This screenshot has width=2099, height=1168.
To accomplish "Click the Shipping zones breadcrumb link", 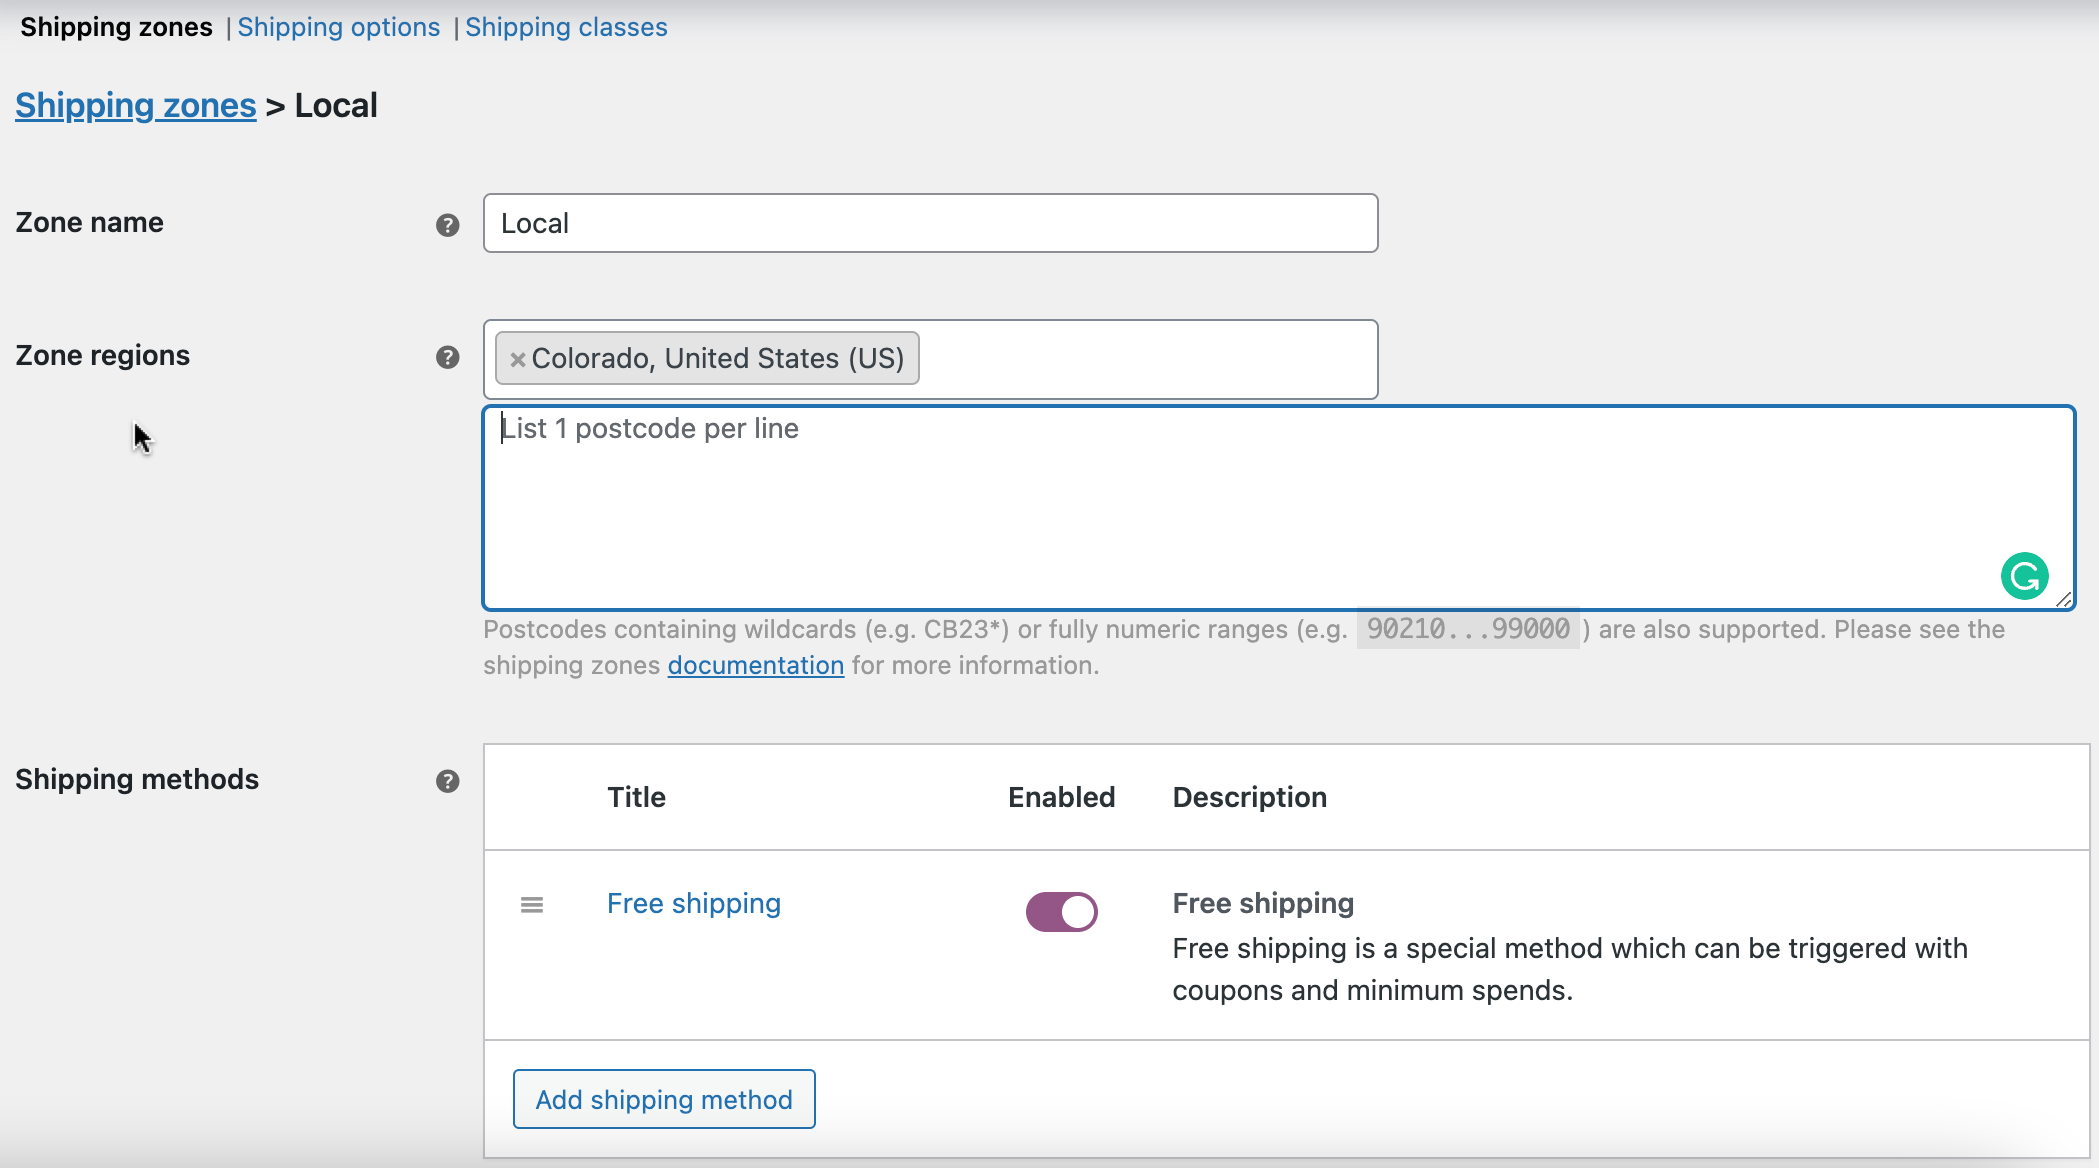I will click(135, 104).
